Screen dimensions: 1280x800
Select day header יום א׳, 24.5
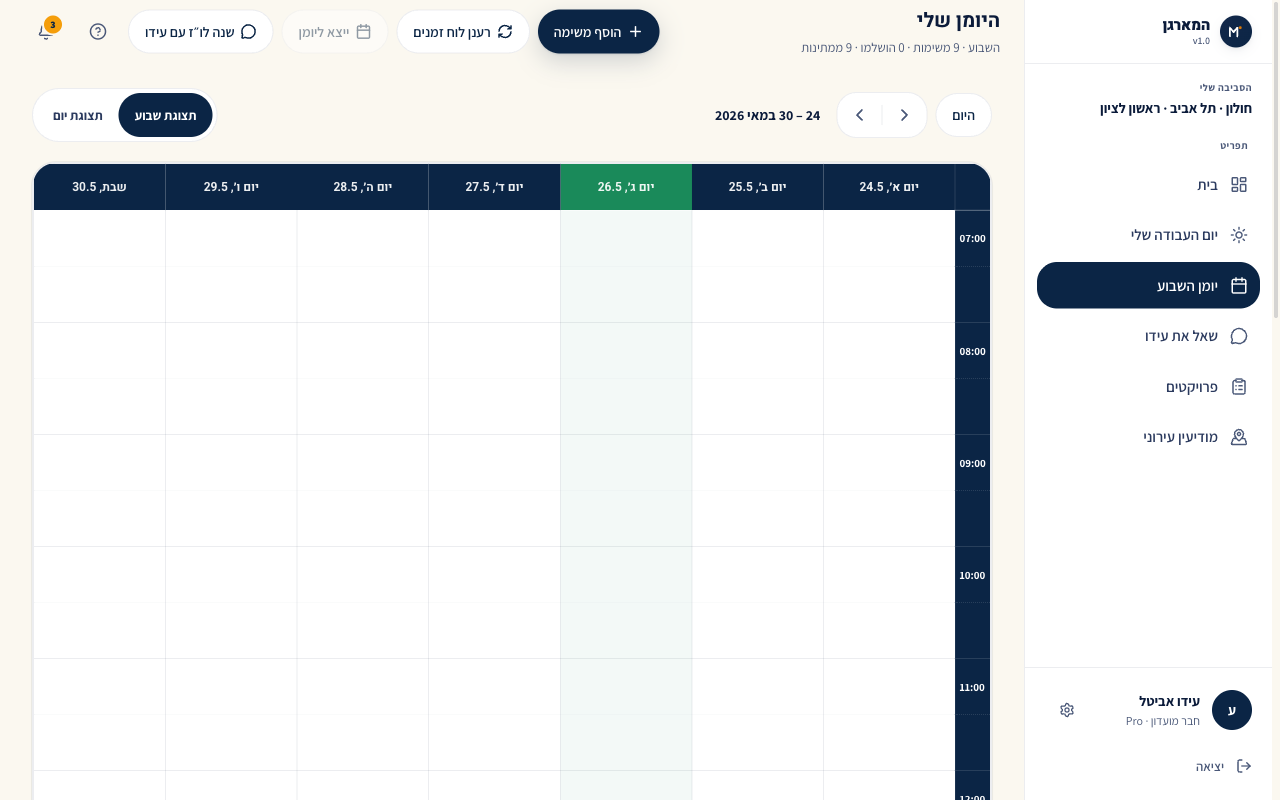click(889, 187)
